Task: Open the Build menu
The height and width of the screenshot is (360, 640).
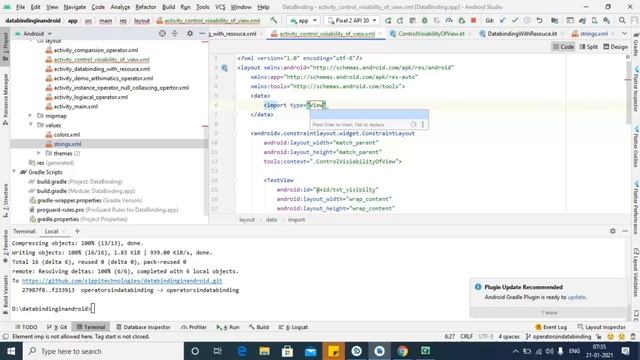Action: coord(168,7)
